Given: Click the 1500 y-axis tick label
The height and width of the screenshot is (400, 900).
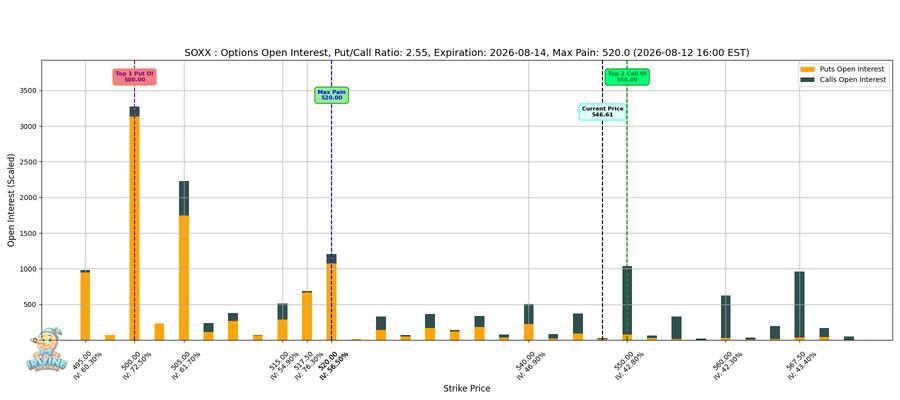Looking at the screenshot, I should click(28, 234).
